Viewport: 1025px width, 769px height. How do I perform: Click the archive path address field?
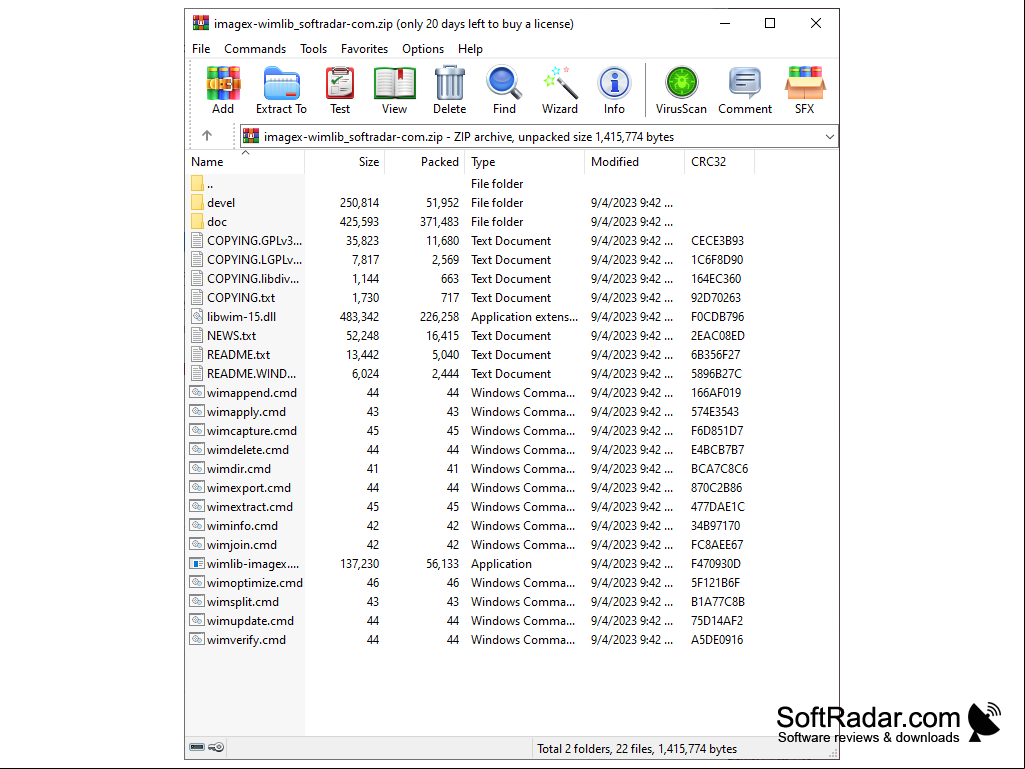pyautogui.click(x=539, y=137)
